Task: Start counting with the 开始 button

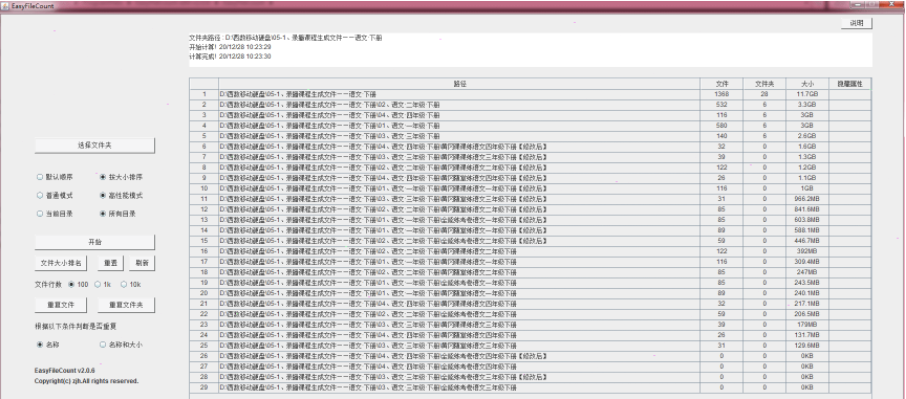Action: point(95,242)
